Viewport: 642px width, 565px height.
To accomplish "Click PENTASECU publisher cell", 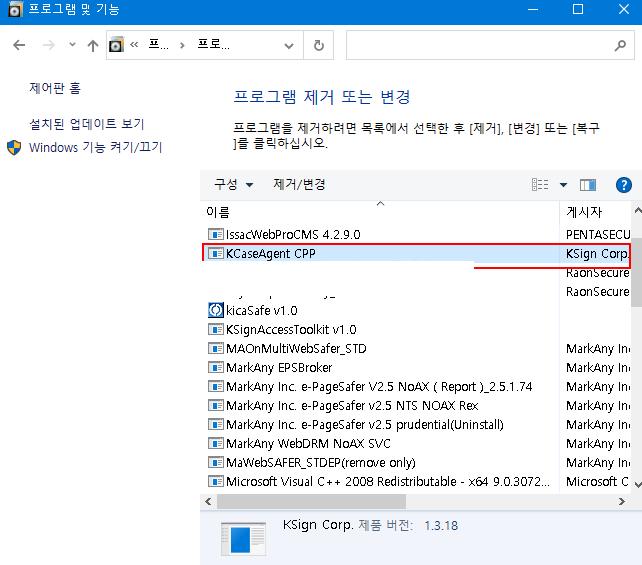I will (x=598, y=235).
